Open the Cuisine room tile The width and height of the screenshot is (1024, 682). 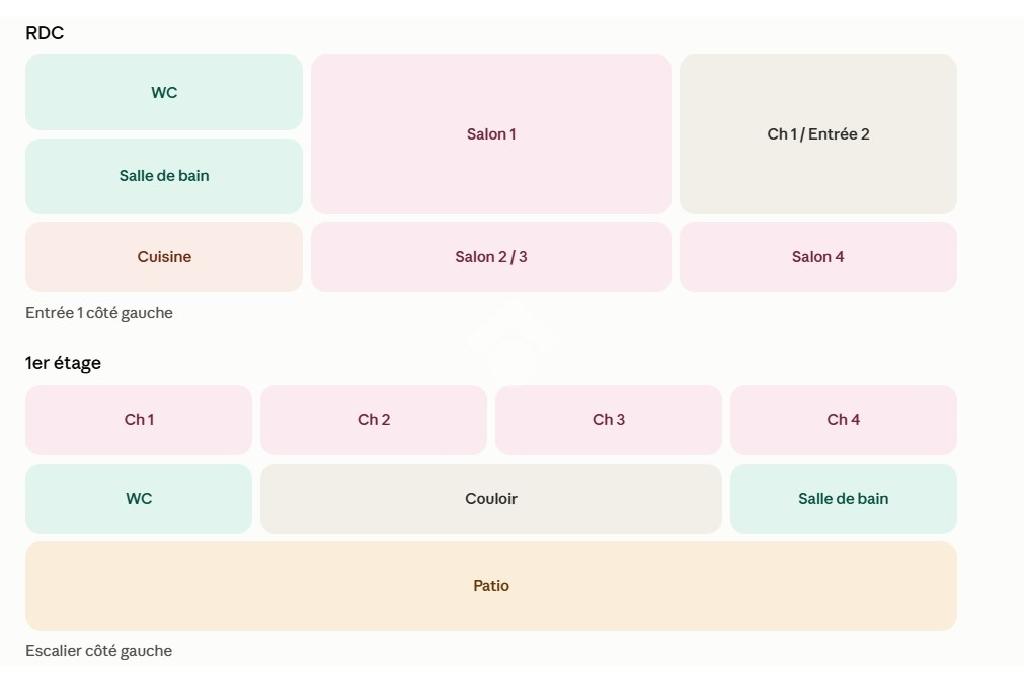pos(164,257)
